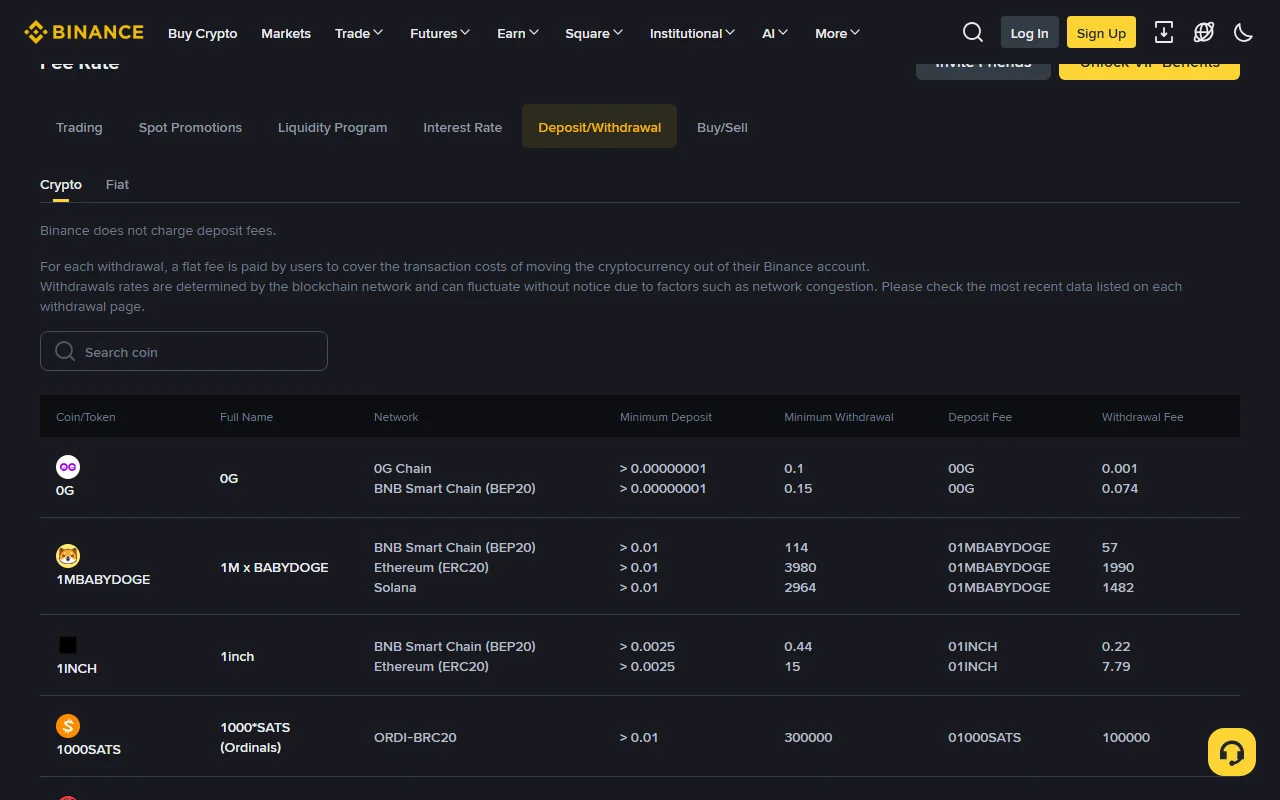Click the Coin/Token column header

[86, 417]
